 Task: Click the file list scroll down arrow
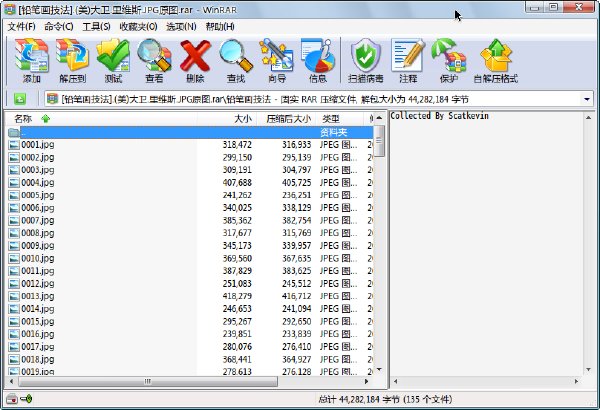(379, 369)
